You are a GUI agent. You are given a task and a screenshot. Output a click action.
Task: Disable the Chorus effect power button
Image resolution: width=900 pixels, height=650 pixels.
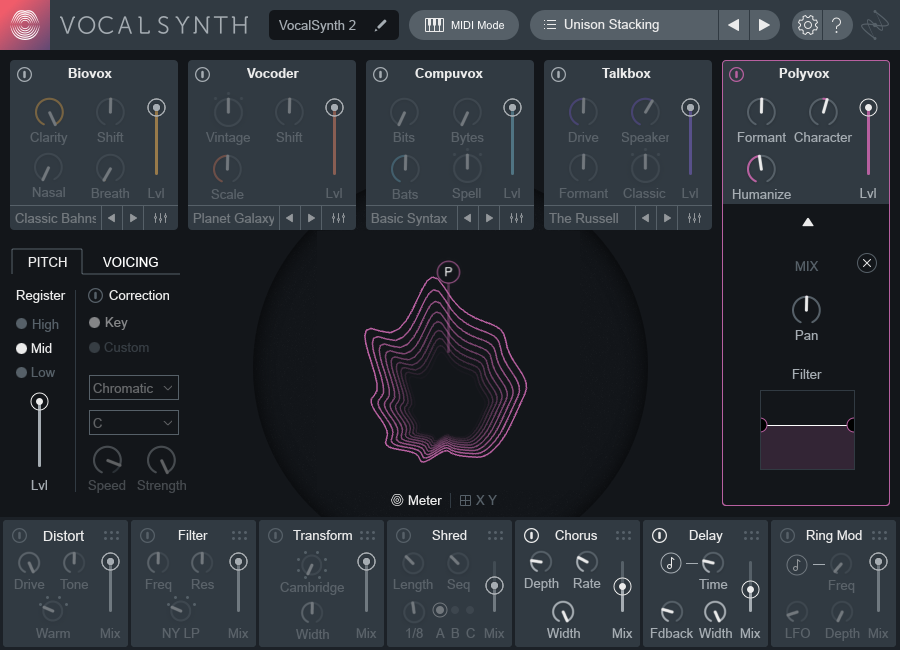click(x=532, y=535)
